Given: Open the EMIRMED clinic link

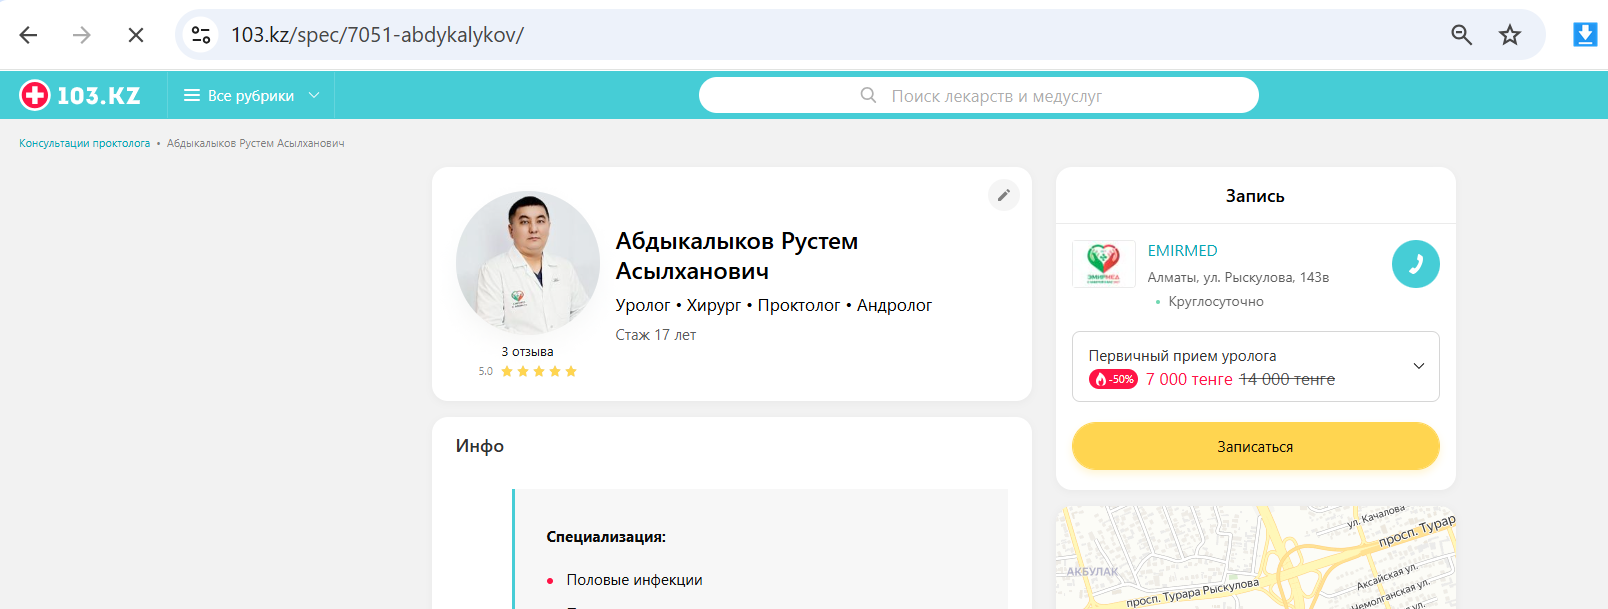Looking at the screenshot, I should (1182, 251).
